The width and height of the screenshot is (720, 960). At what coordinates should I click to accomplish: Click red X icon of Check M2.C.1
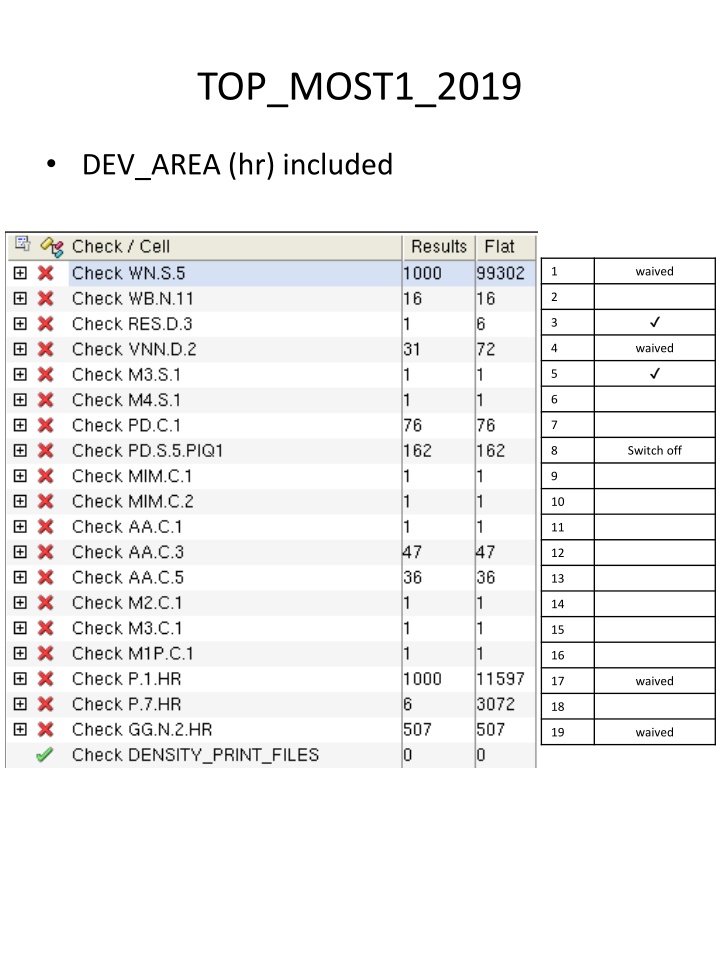pyautogui.click(x=45, y=603)
